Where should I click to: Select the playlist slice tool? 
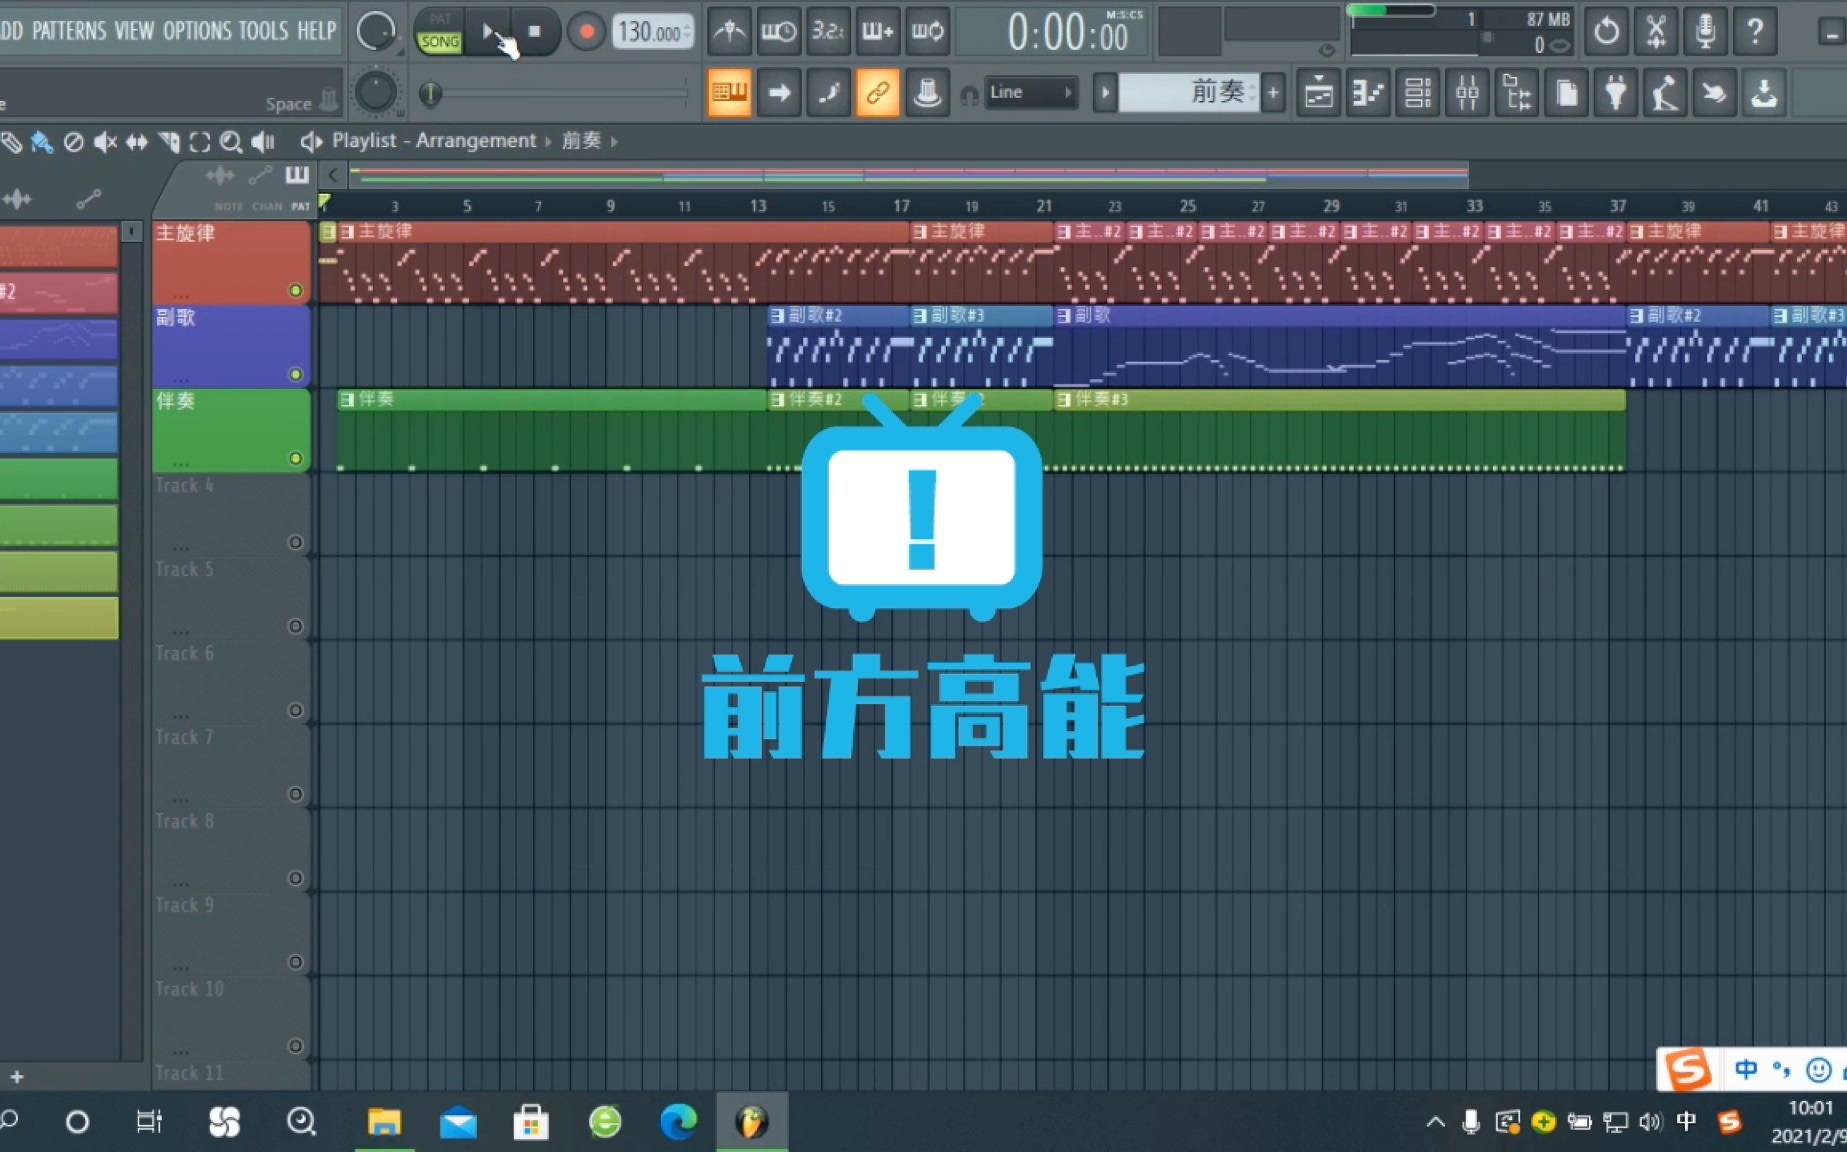[169, 142]
